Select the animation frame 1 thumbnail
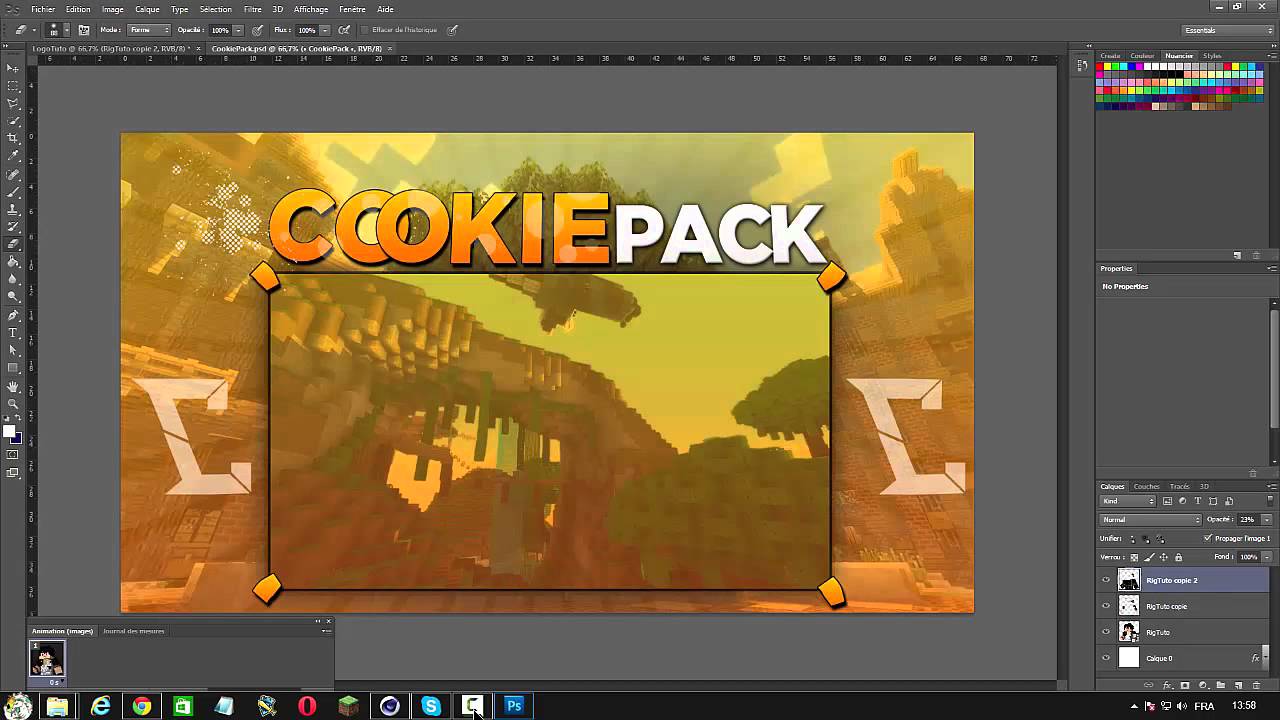Image resolution: width=1280 pixels, height=720 pixels. [x=47, y=658]
